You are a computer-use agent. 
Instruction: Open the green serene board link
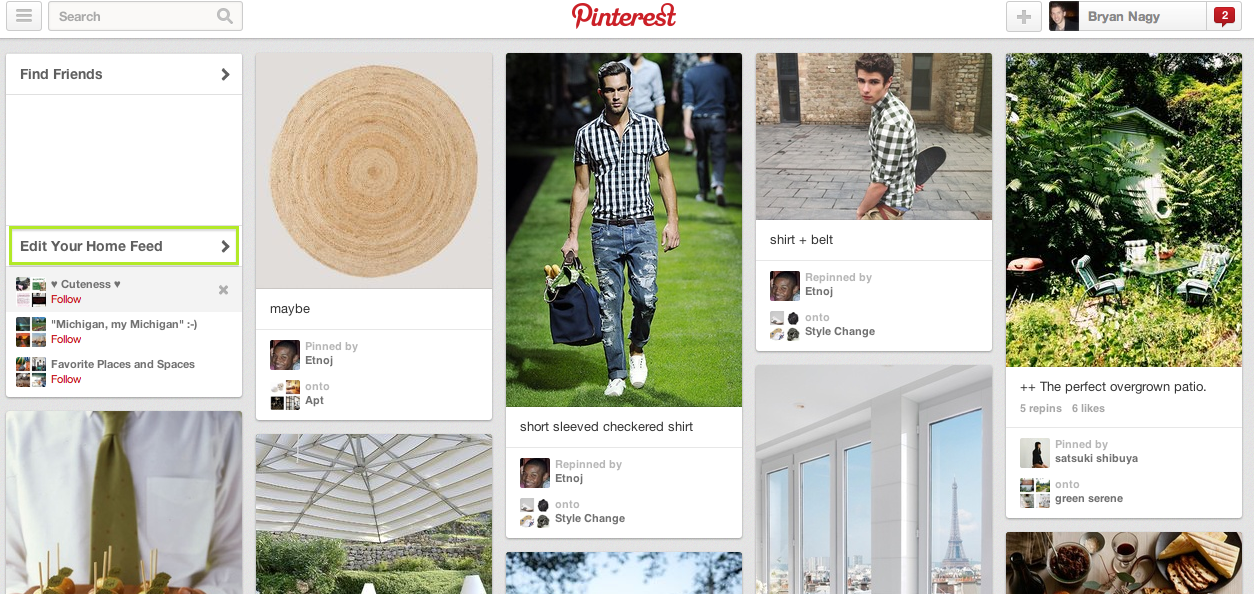click(x=1089, y=498)
